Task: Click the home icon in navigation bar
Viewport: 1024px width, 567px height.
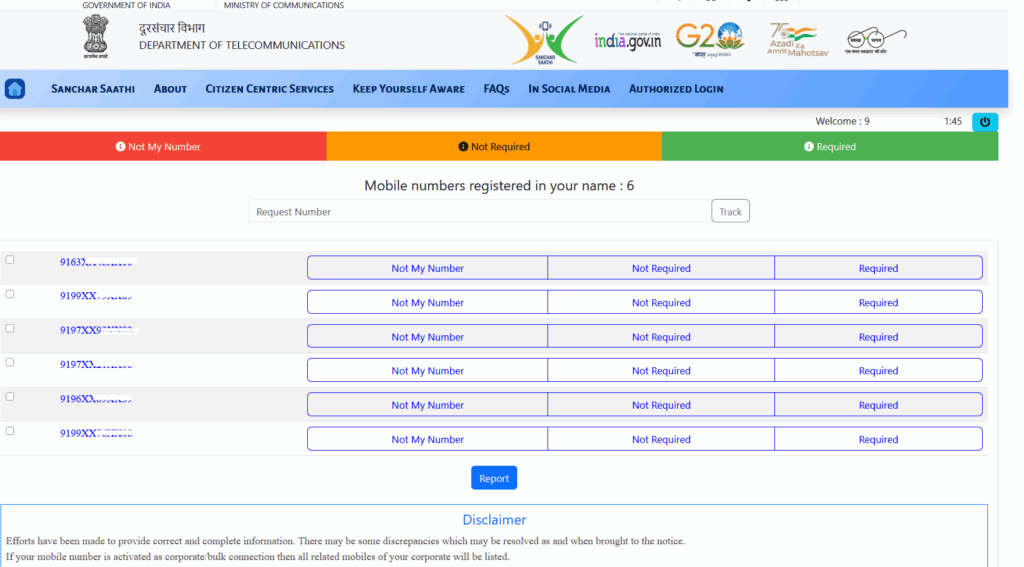Action: tap(15, 89)
